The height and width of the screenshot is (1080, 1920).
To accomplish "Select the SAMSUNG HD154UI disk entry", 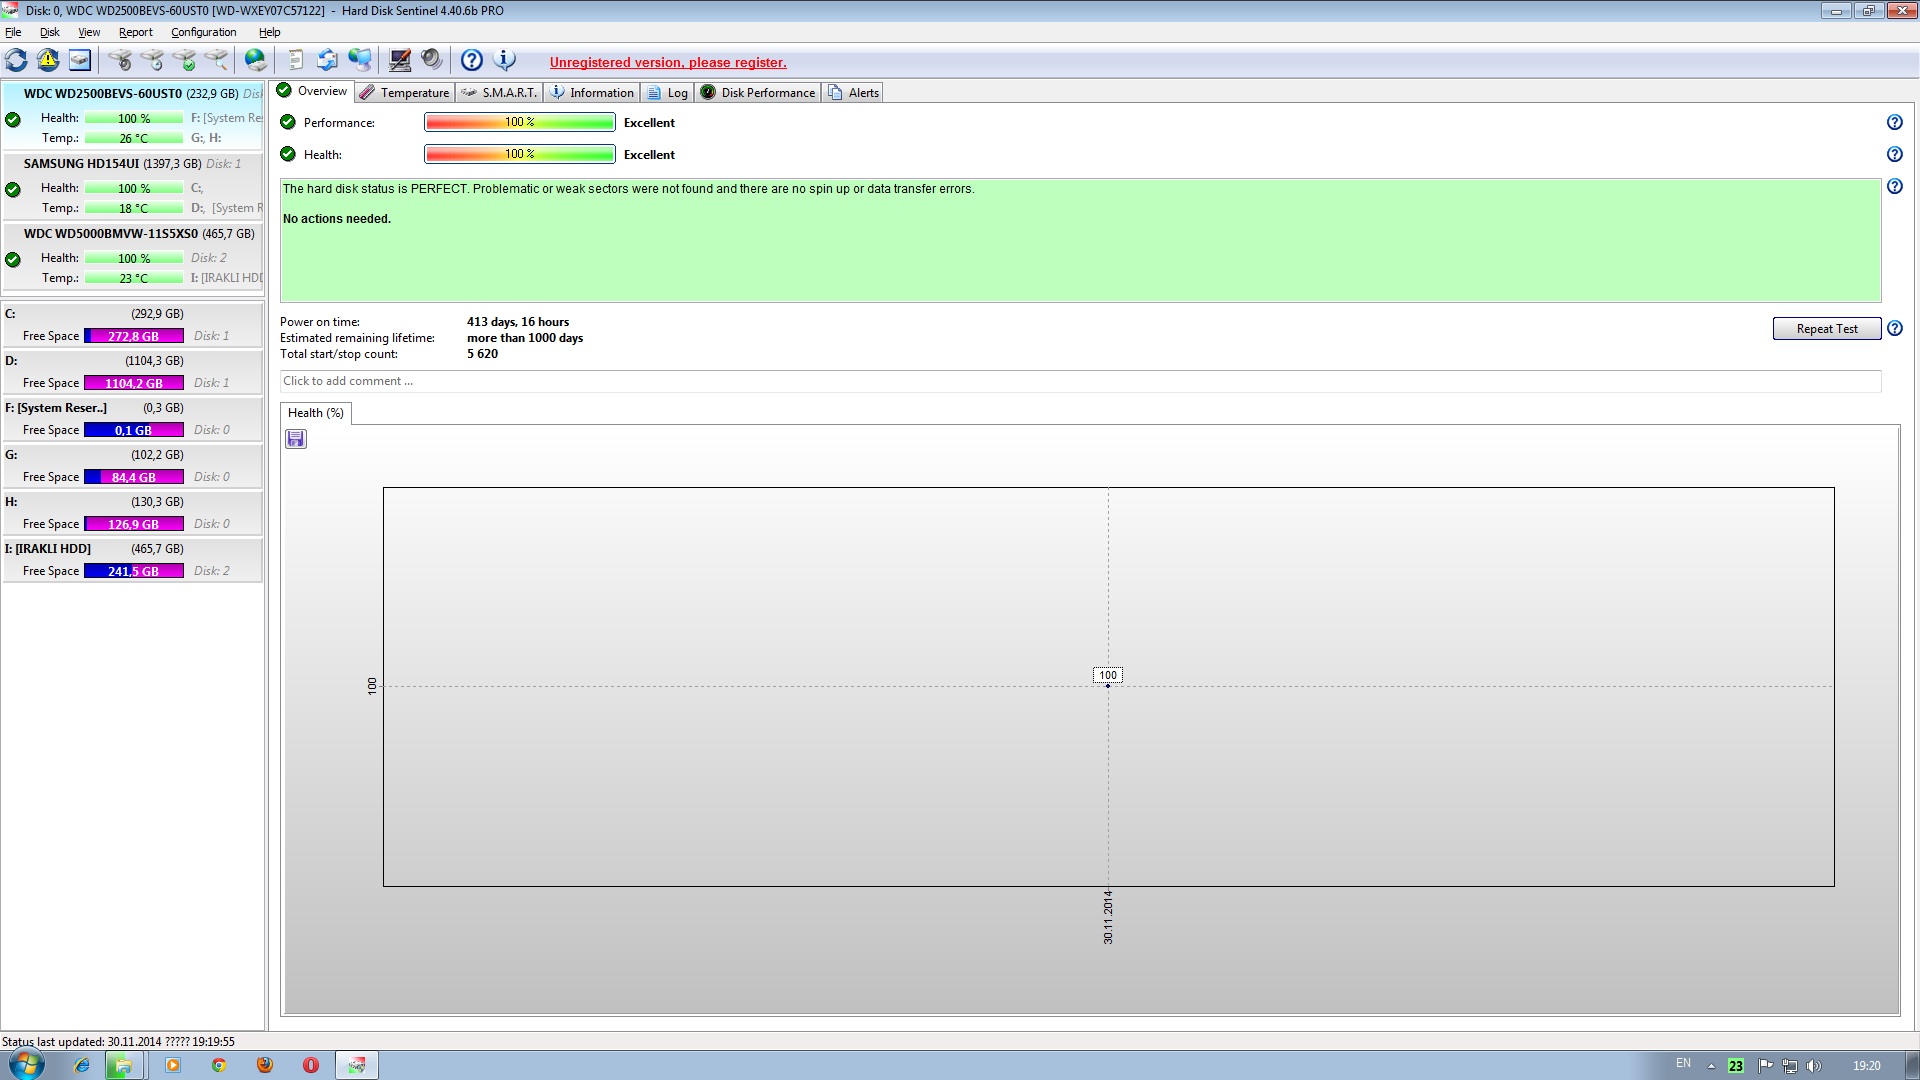I will click(133, 185).
